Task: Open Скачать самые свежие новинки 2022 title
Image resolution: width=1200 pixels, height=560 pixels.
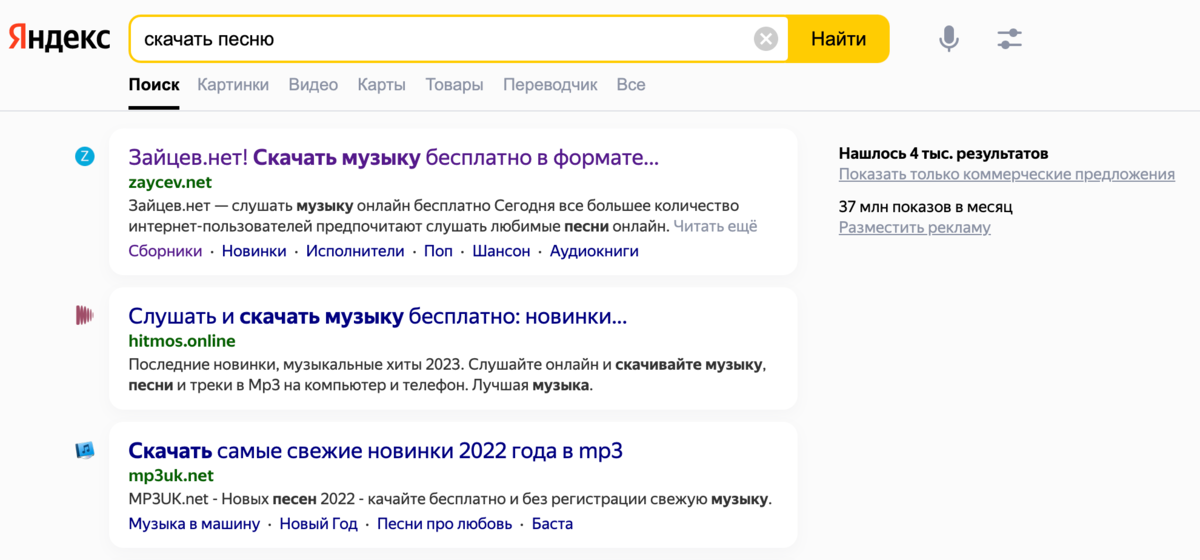Action: tap(376, 450)
